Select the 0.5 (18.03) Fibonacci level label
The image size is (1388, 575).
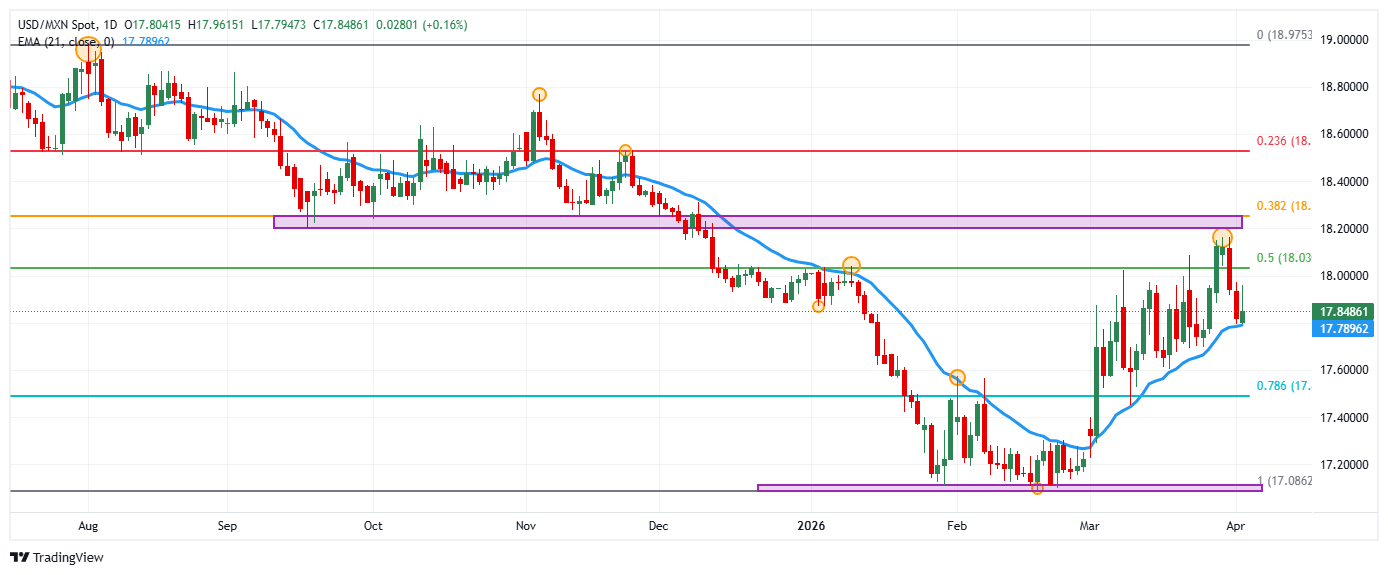[1283, 258]
